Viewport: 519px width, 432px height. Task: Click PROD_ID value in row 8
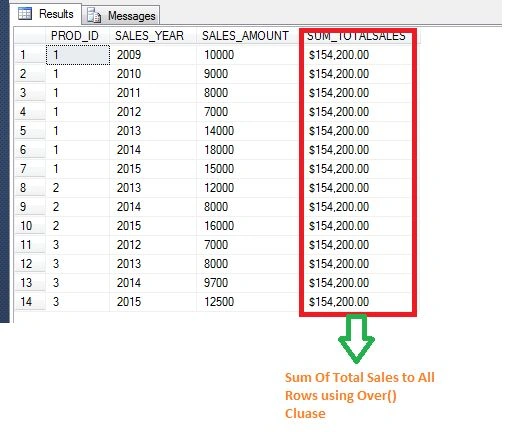click(x=78, y=188)
